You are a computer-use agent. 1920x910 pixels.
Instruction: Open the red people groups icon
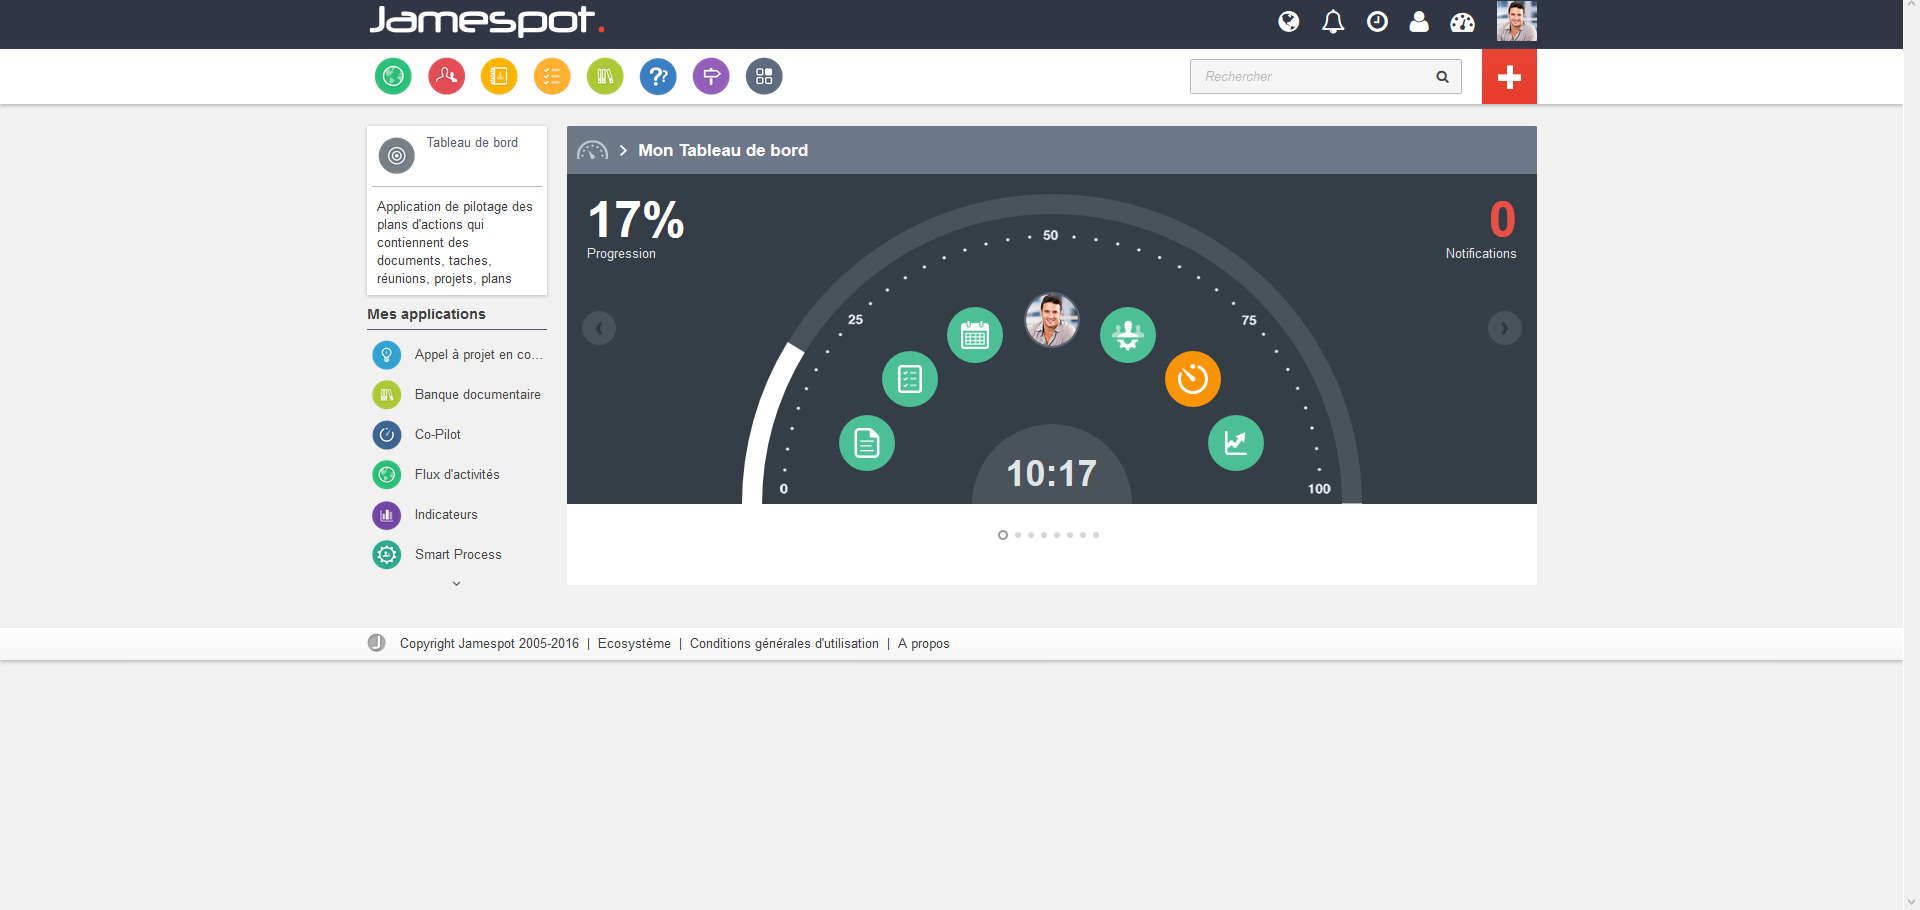[446, 76]
